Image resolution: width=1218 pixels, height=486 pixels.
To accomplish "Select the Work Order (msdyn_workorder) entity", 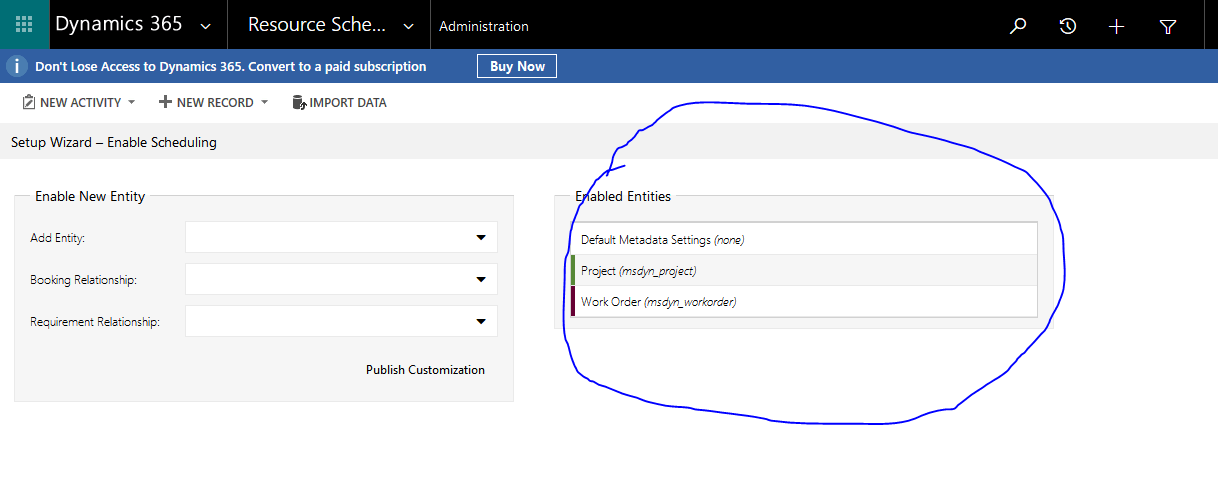I will (x=804, y=301).
